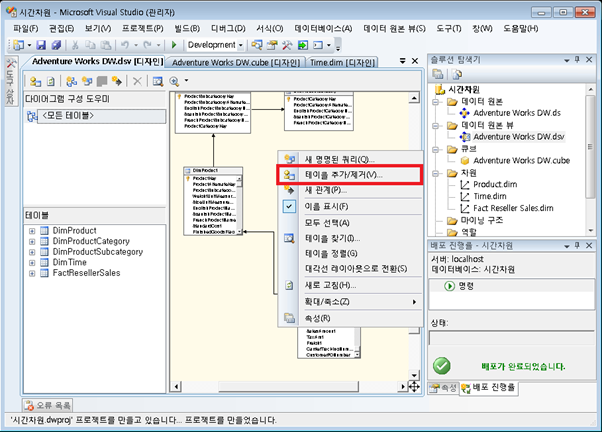Open the toolbox side tab

[10, 82]
